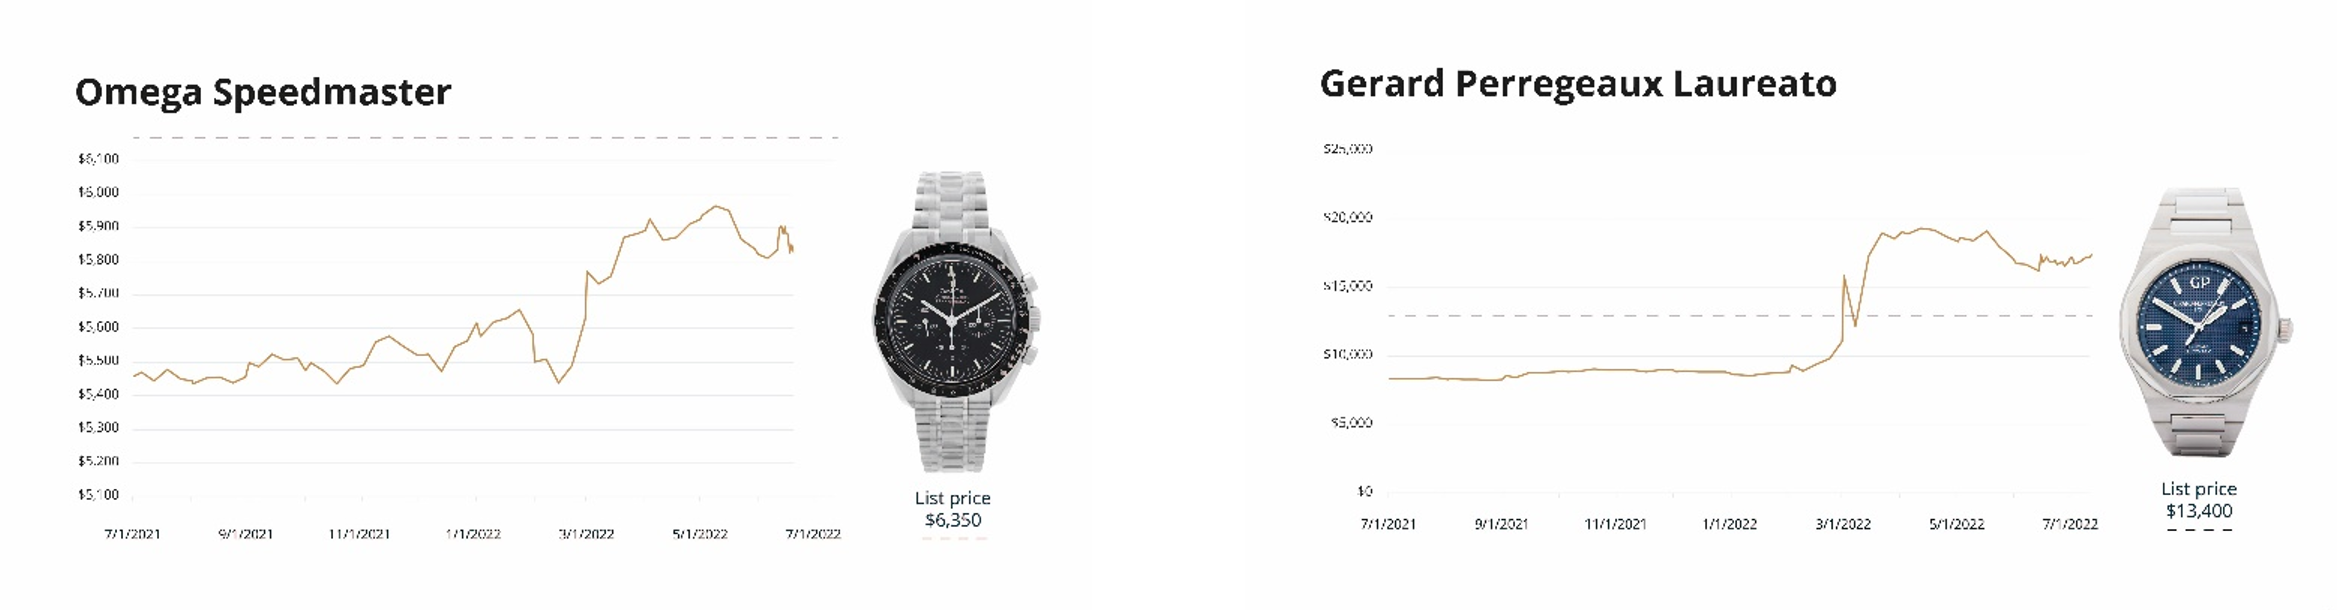This screenshot has height=610, width=2337.
Task: Click the Omega Speedmaster watch image
Action: pos(954,322)
